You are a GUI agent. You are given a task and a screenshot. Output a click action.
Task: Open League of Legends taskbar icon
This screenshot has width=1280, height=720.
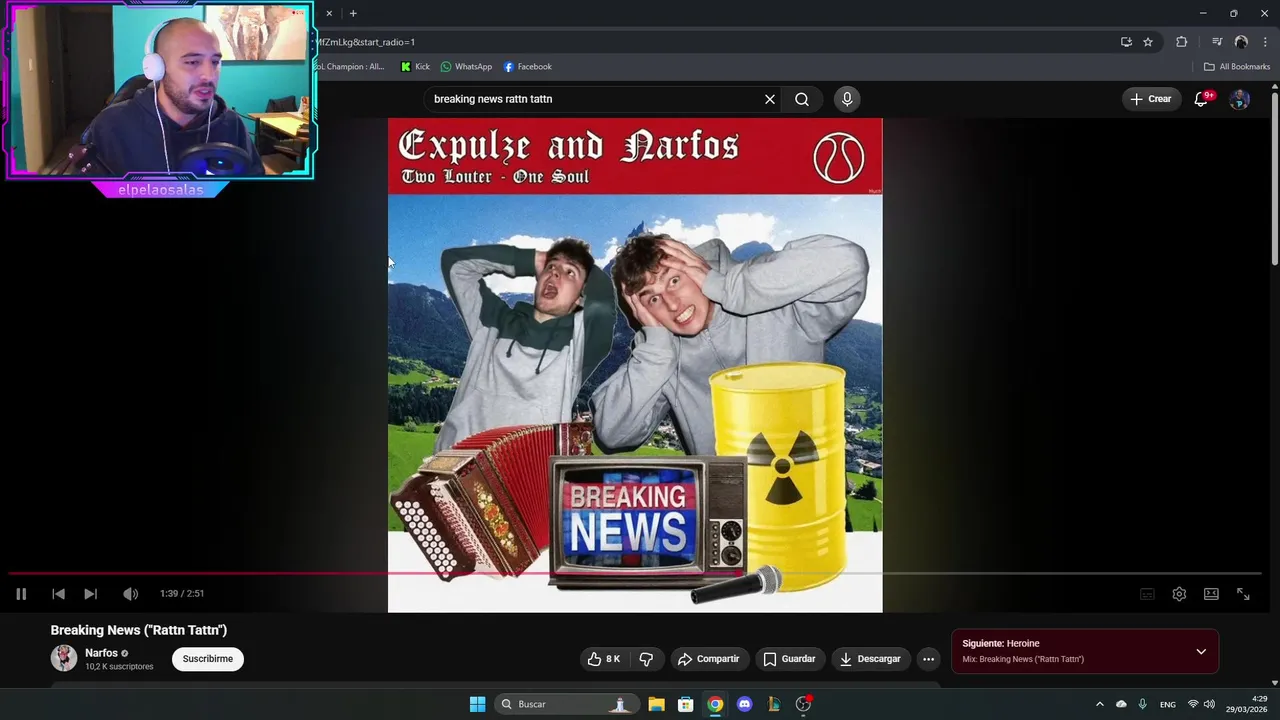coord(773,704)
